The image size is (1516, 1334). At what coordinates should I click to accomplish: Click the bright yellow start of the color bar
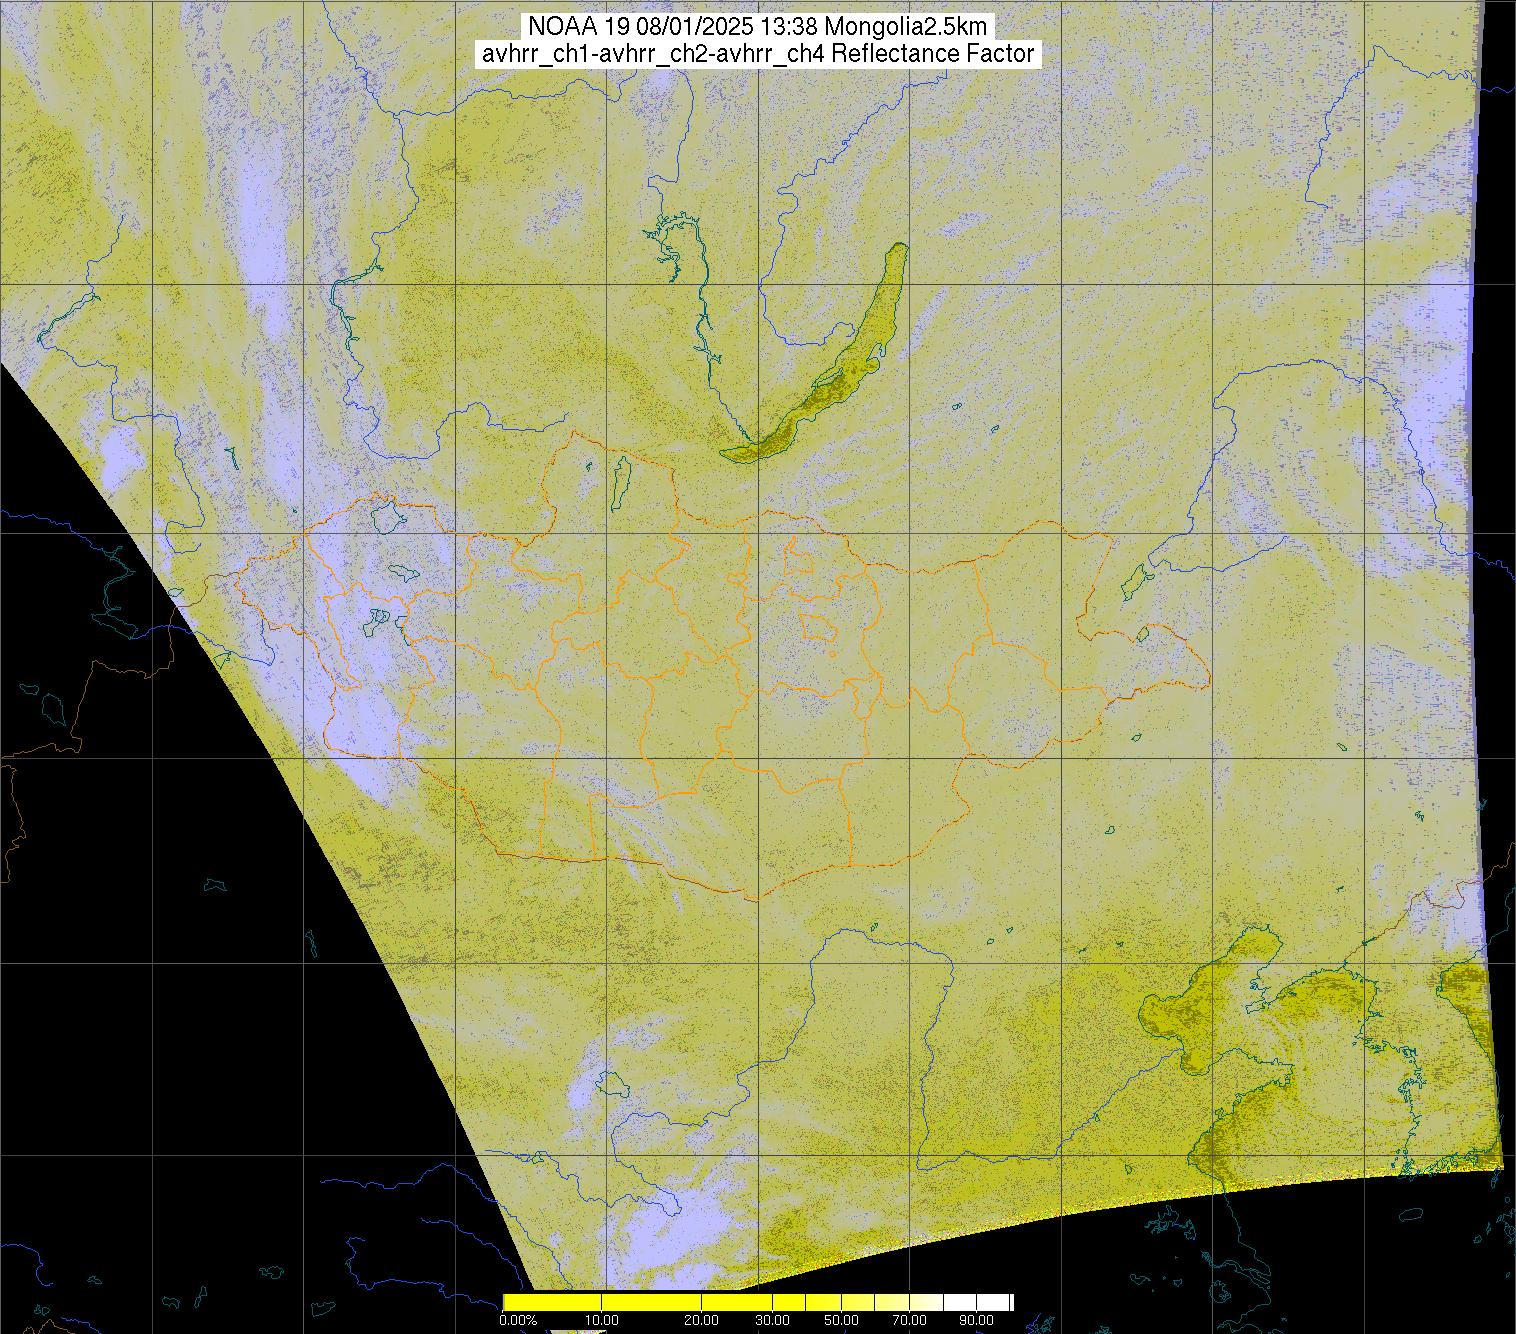point(552,1302)
